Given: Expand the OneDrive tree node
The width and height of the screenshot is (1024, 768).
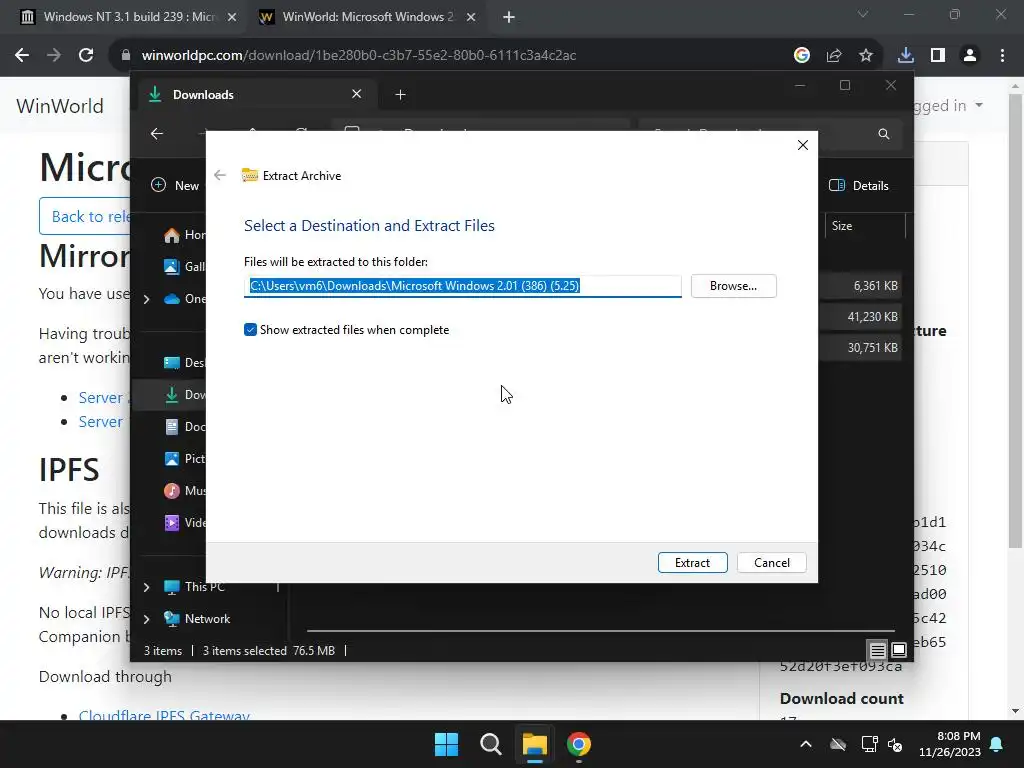Looking at the screenshot, I should (147, 299).
